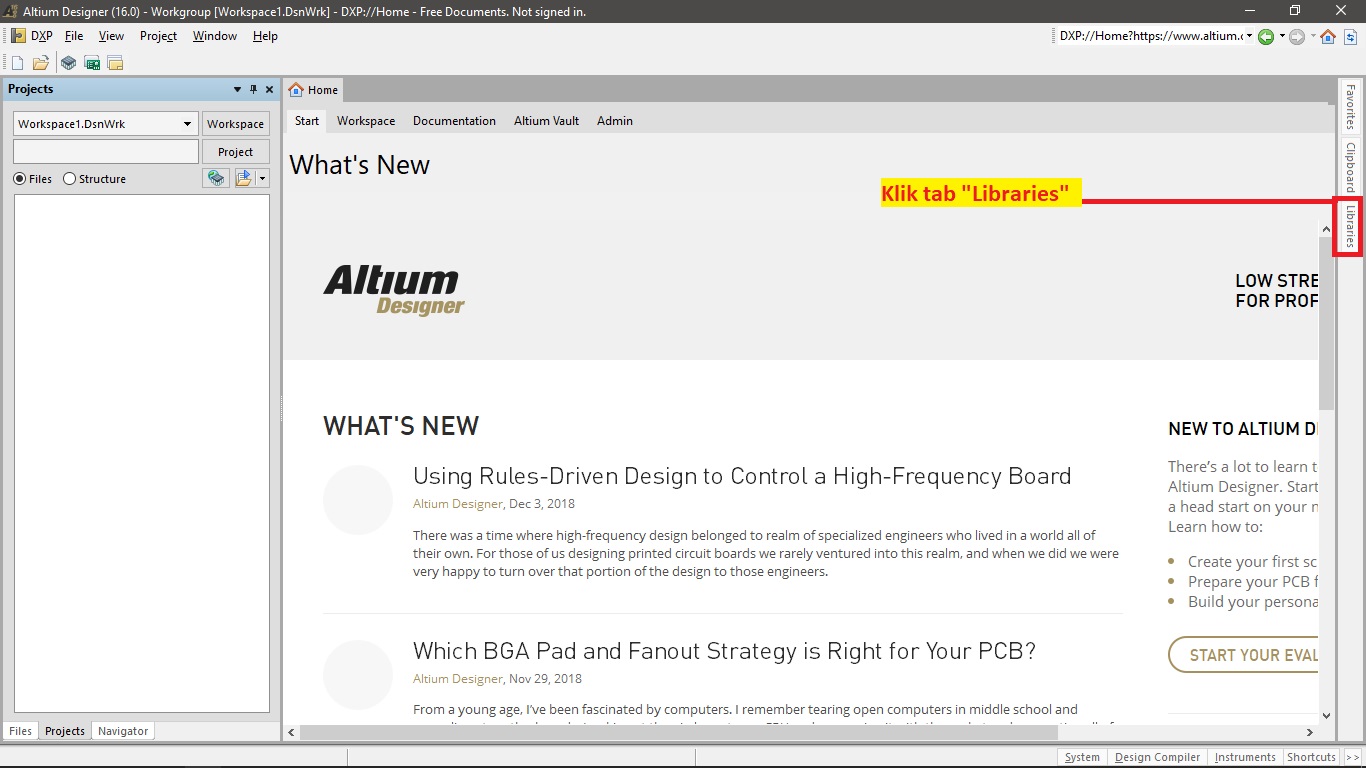
Task: Click the vertical scrollbar down arrow
Action: coord(1326,716)
